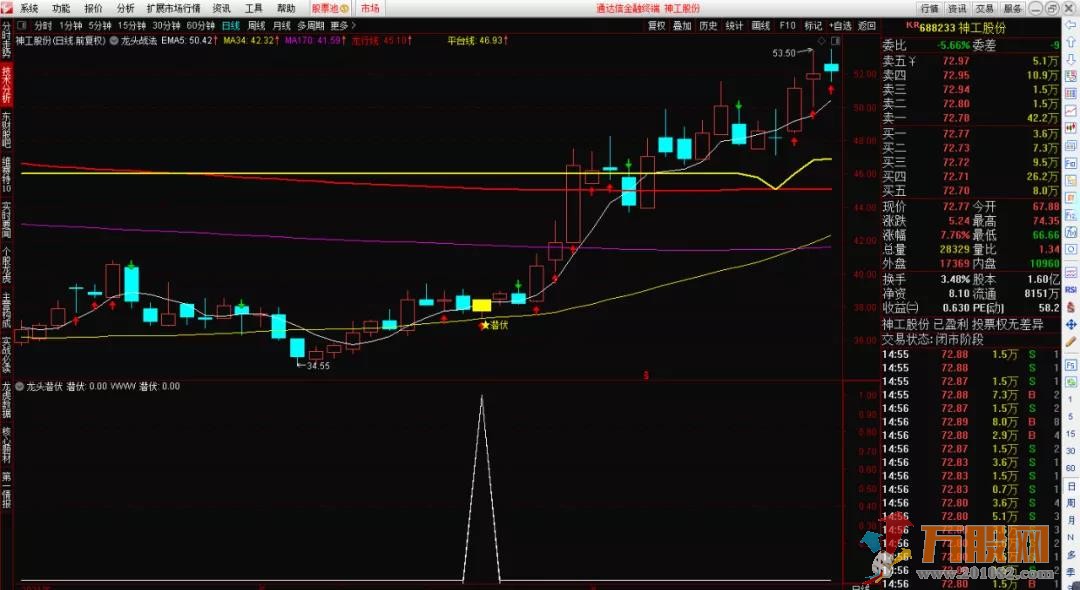Open the 工具 menu
This screenshot has width=1080, height=590.
(x=254, y=8)
